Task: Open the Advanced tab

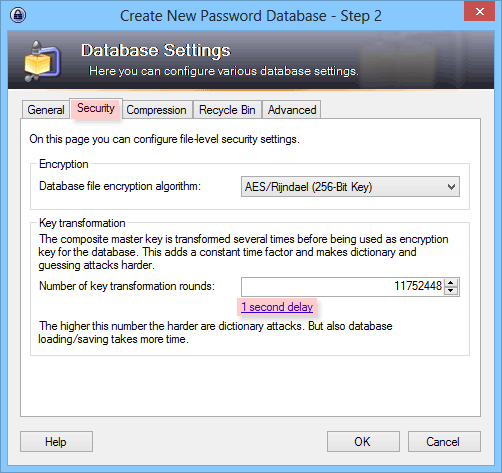Action: (x=292, y=110)
